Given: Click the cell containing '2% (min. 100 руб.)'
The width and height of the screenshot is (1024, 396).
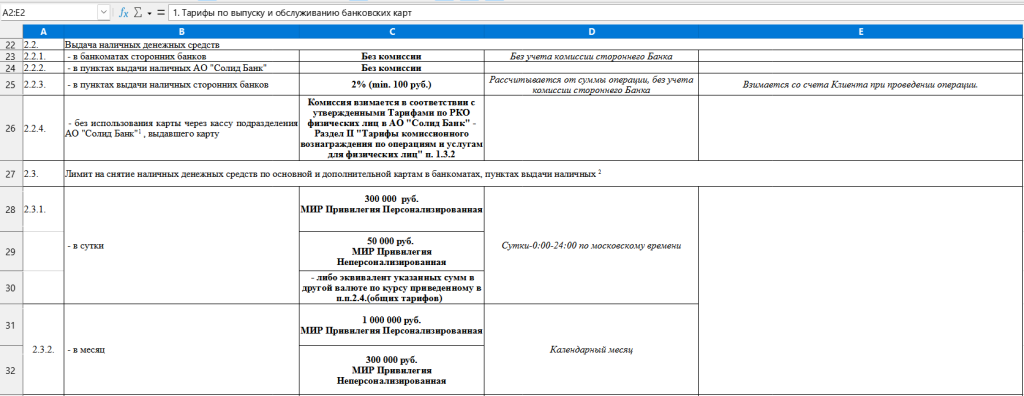Looking at the screenshot, I should 392,84.
